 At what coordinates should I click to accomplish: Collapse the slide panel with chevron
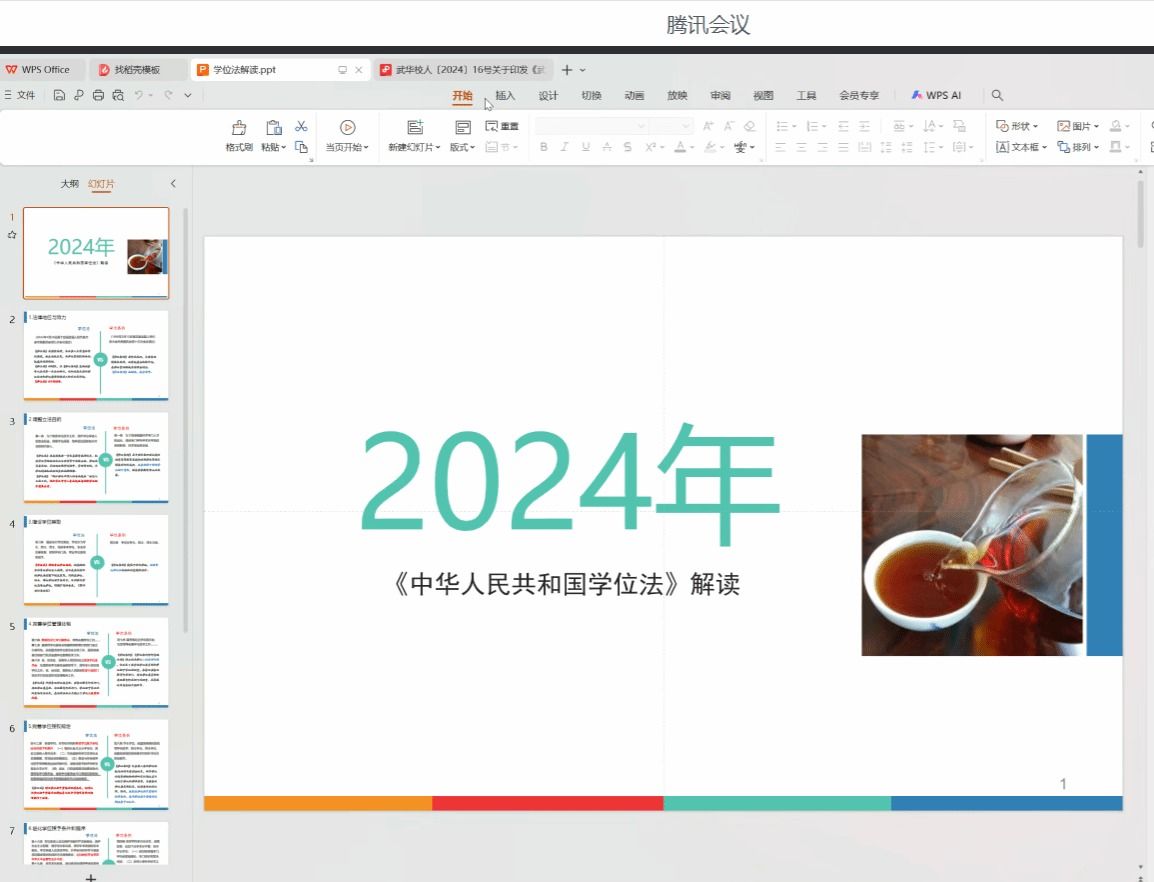point(173,183)
